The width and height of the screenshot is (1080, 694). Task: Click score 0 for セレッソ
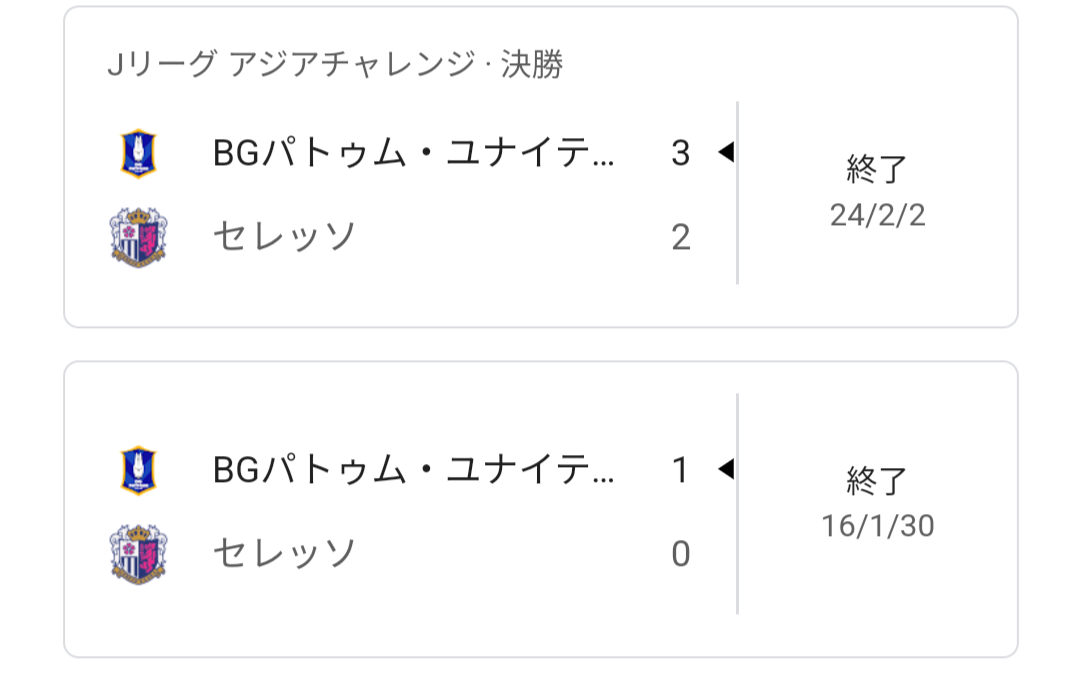pyautogui.click(x=681, y=554)
